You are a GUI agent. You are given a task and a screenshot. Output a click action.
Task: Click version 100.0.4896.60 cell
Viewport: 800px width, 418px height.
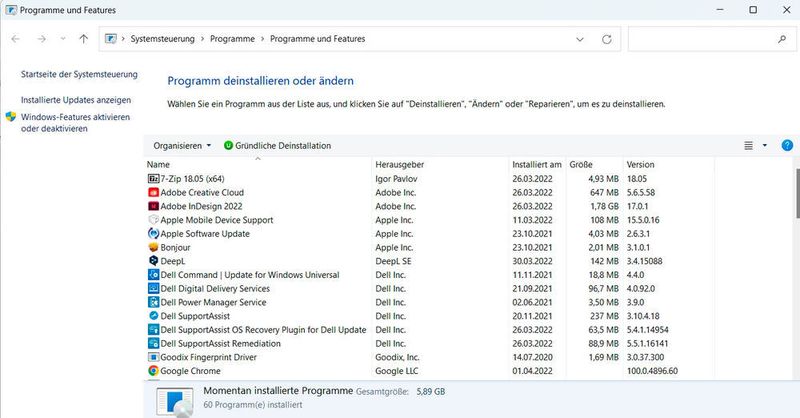click(652, 371)
